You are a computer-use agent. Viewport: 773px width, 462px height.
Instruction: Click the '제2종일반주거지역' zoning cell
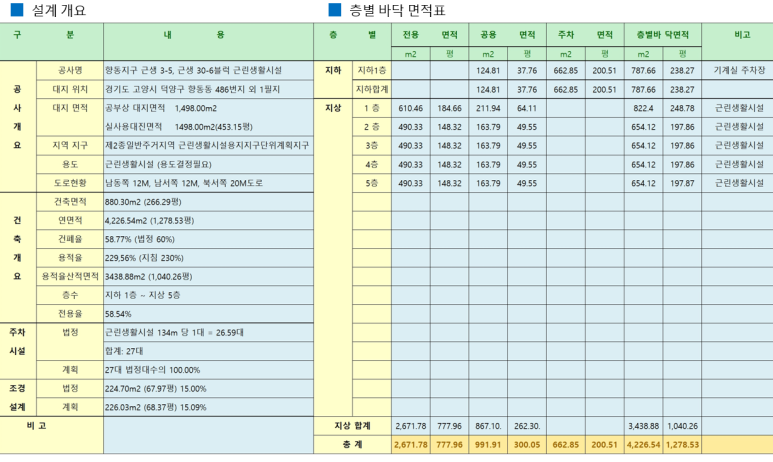[x=209, y=145]
